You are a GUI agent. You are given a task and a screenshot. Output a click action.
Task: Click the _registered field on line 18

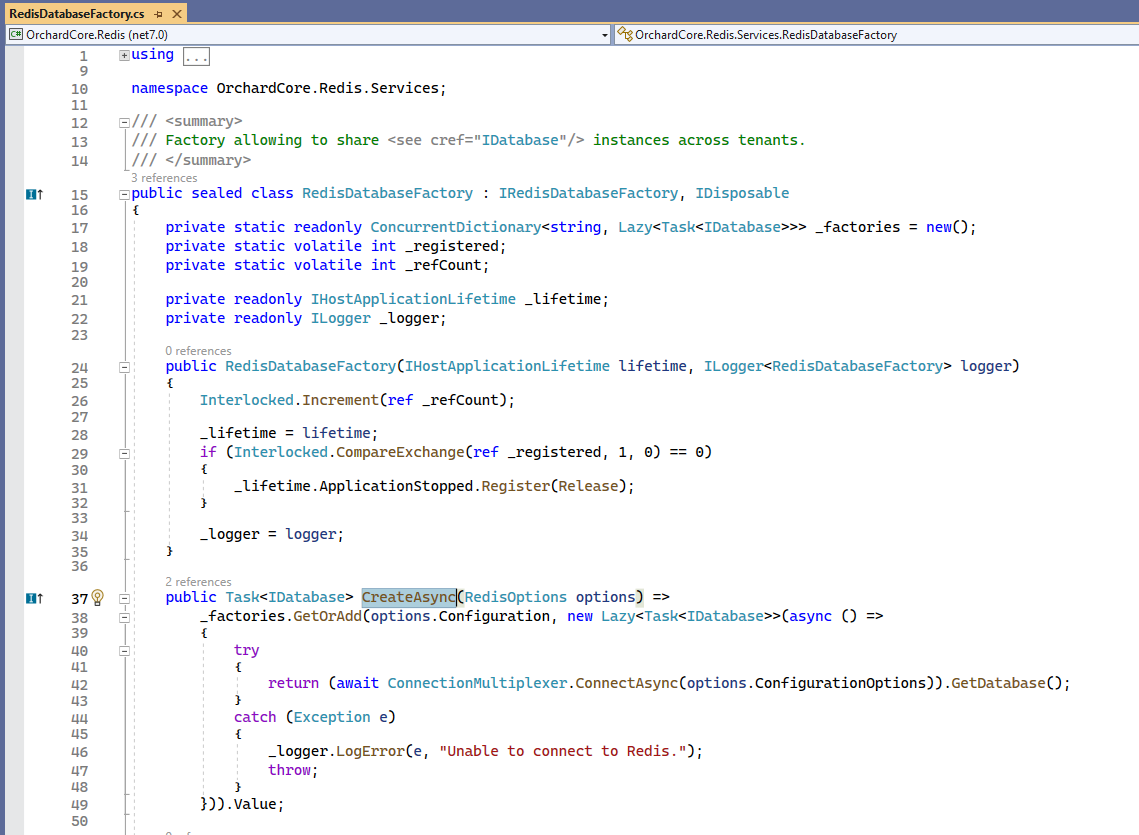click(451, 246)
